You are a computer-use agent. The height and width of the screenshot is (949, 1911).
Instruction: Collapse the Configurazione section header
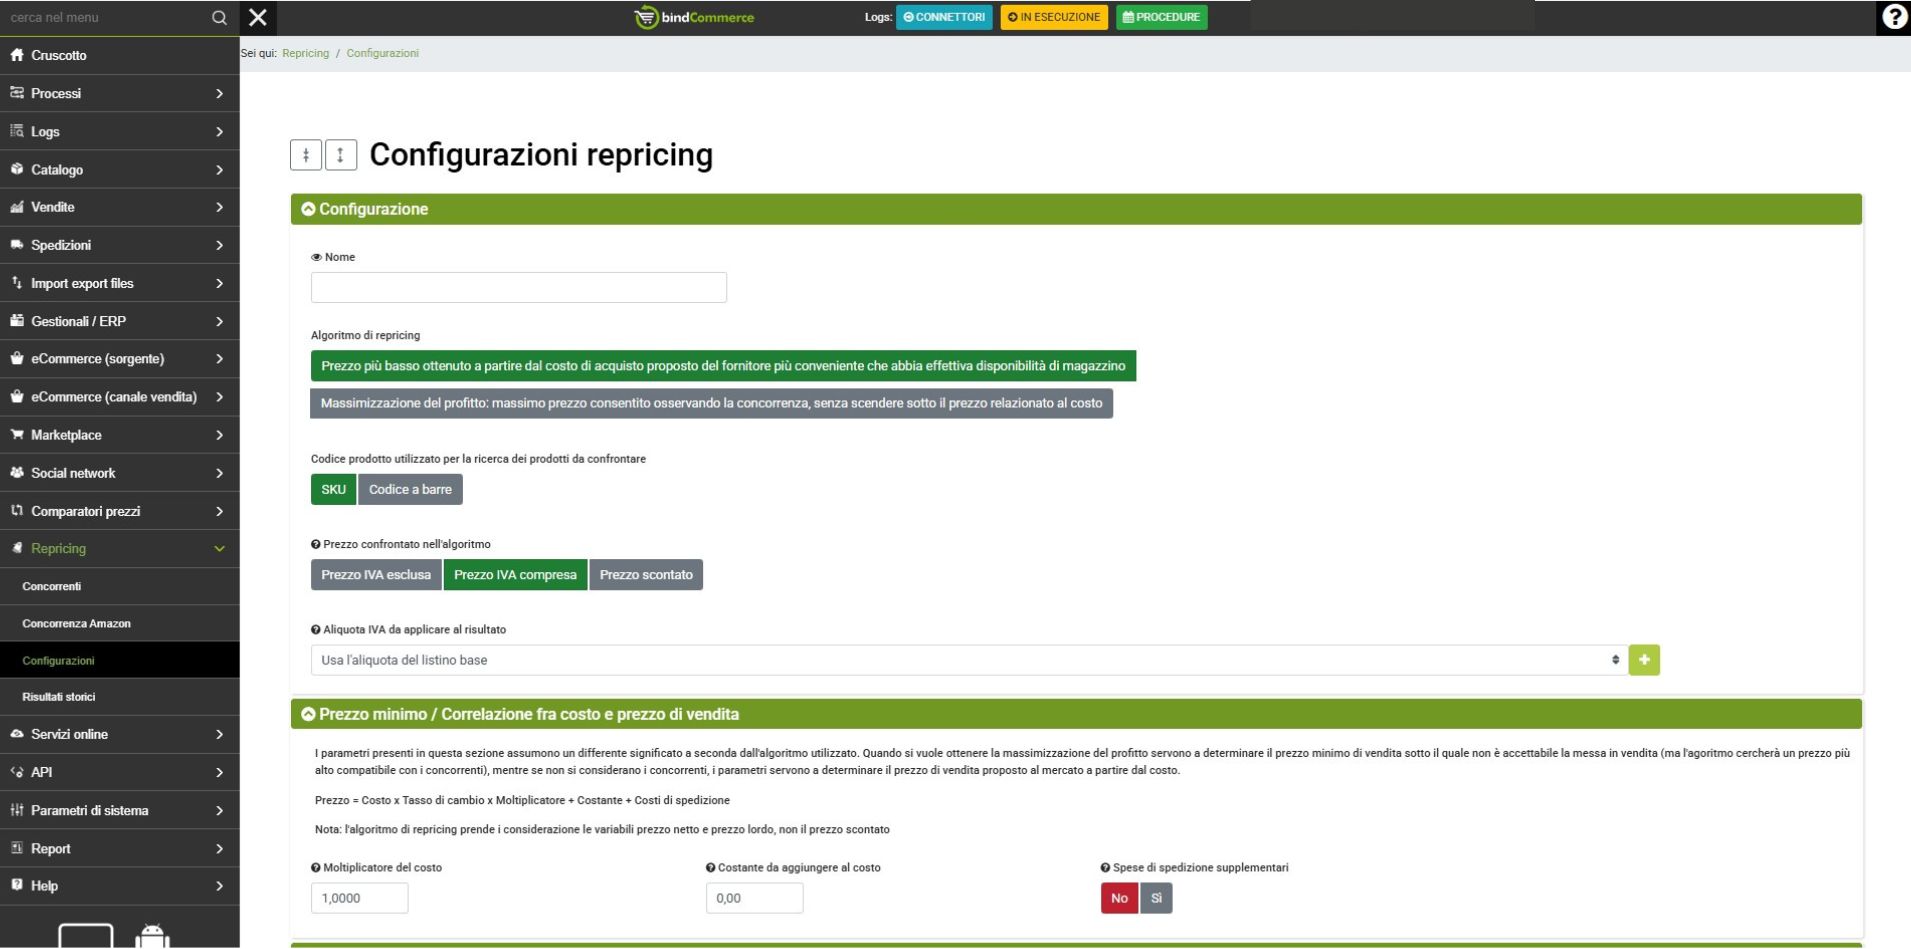[x=373, y=209]
